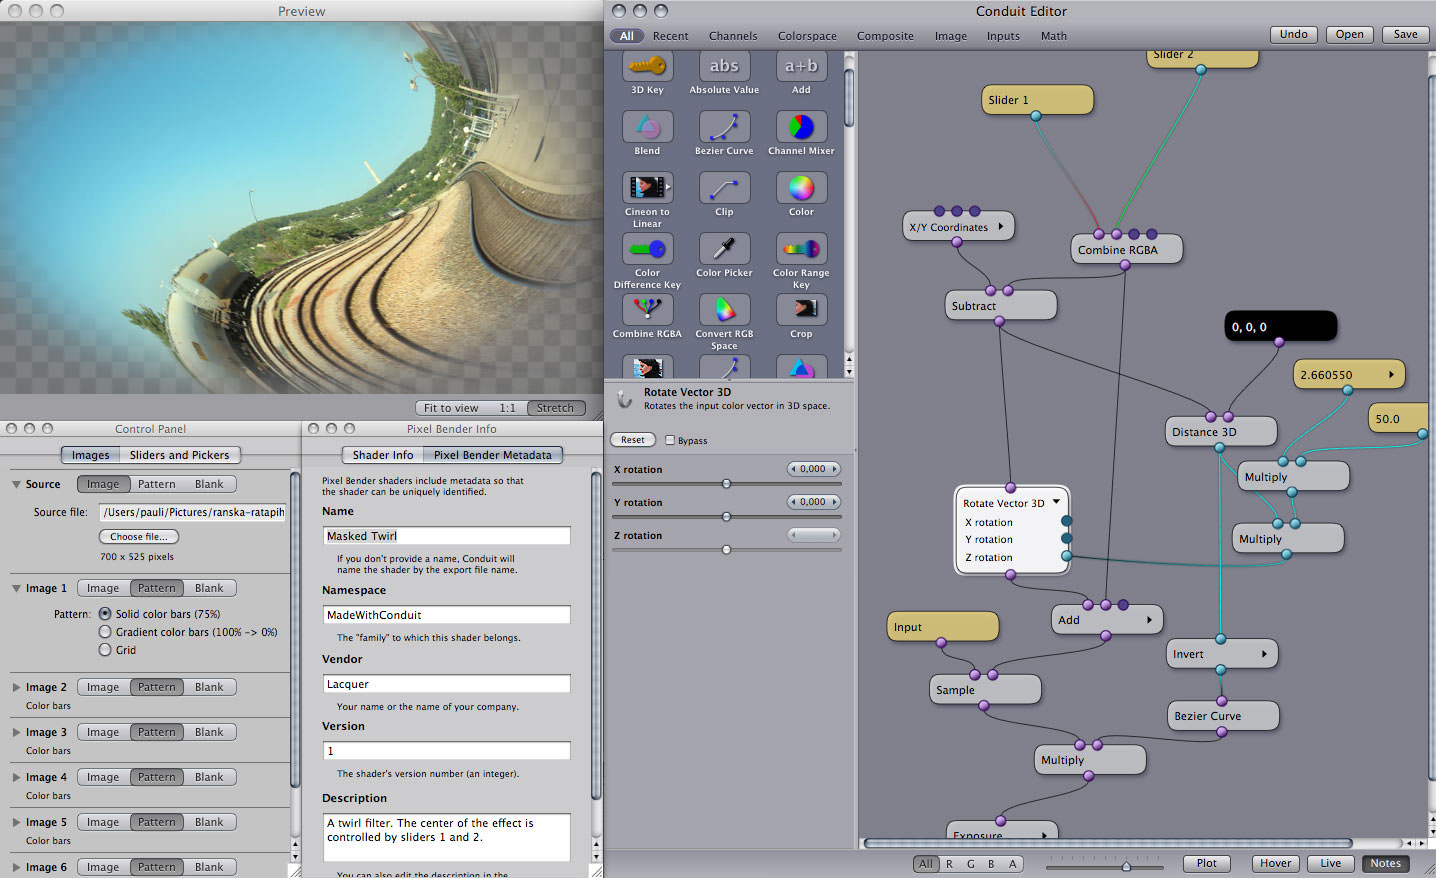Toggle the Hover button in editor
Screen dimensions: 1436x878
pos(1276,863)
